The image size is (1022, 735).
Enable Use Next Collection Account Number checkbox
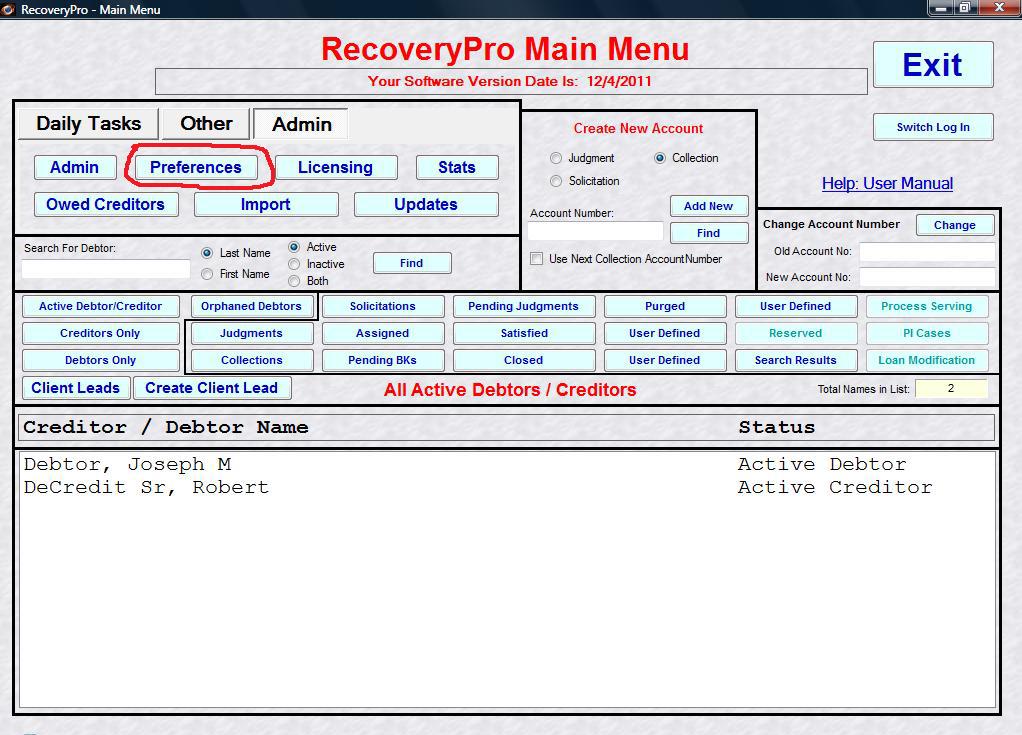[x=536, y=259]
